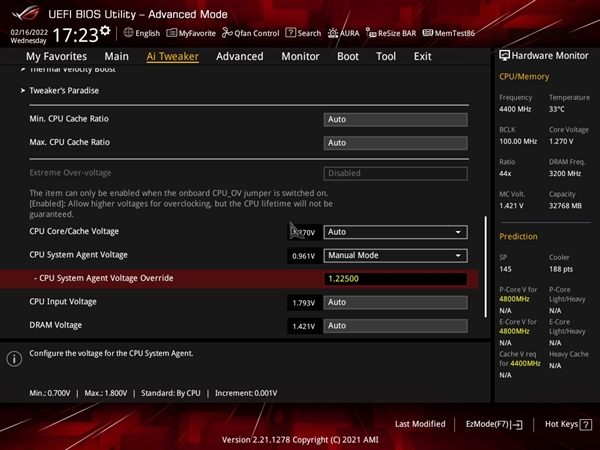600x450 pixels.
Task: Click the 33°C temperature value
Action: pyautogui.click(x=557, y=109)
